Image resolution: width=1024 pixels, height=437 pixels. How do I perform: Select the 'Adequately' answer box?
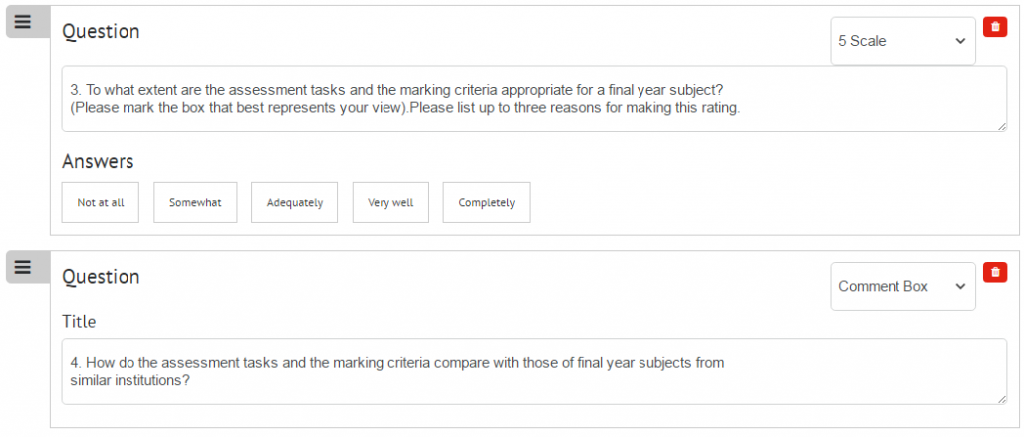(295, 202)
